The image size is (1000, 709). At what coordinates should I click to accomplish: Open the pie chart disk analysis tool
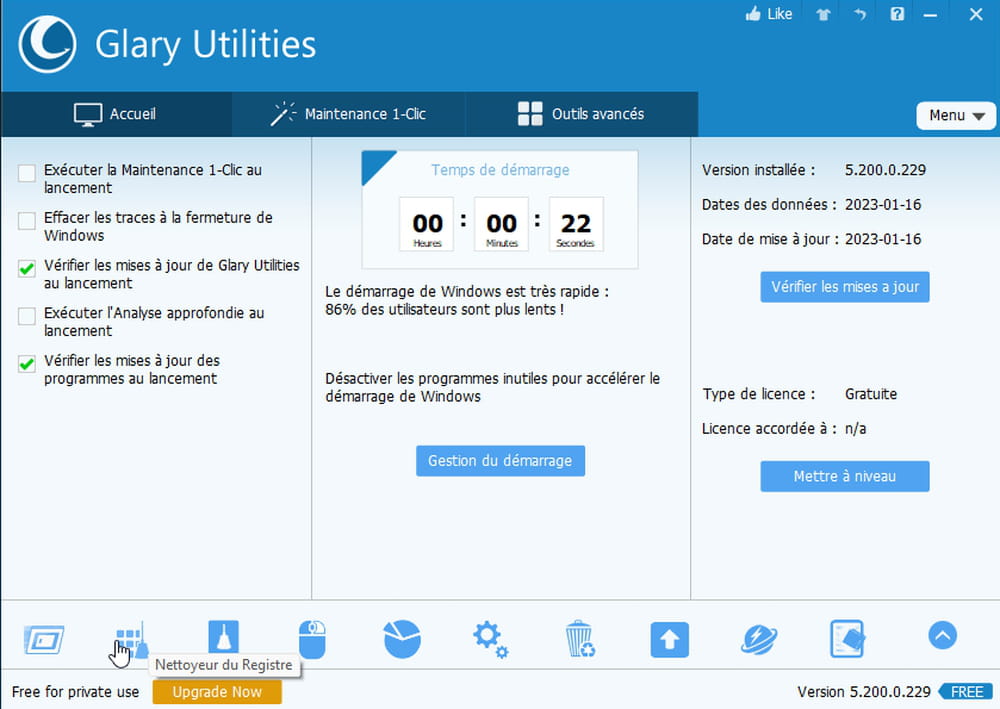[402, 637]
